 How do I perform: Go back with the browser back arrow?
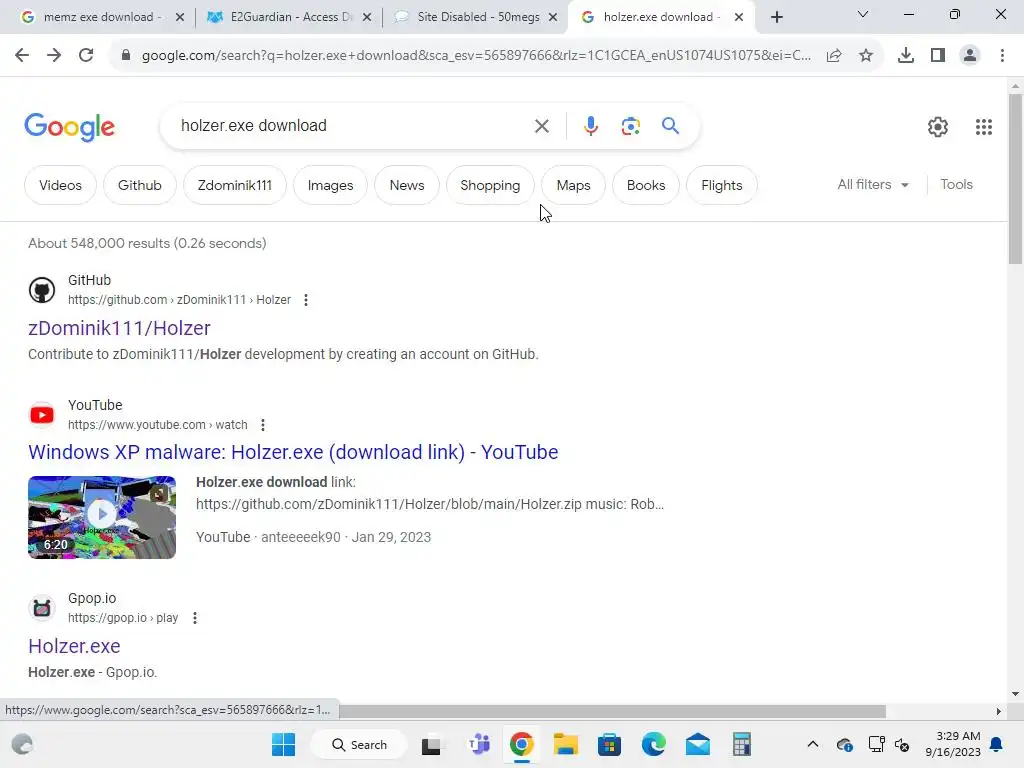pyautogui.click(x=22, y=56)
